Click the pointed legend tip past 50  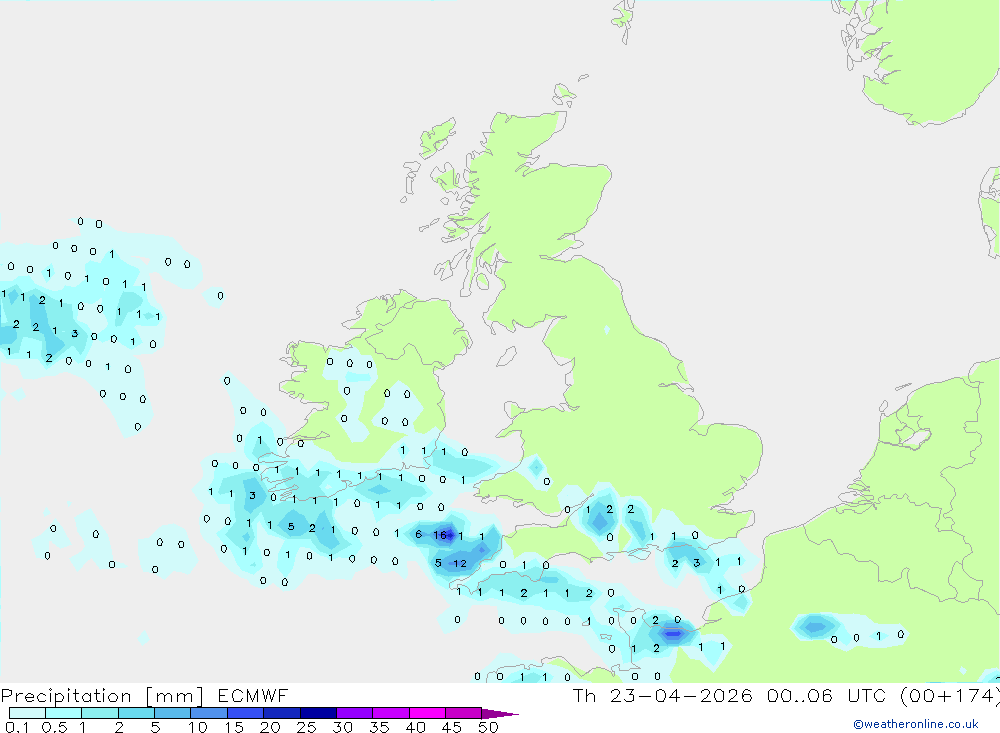(x=500, y=713)
